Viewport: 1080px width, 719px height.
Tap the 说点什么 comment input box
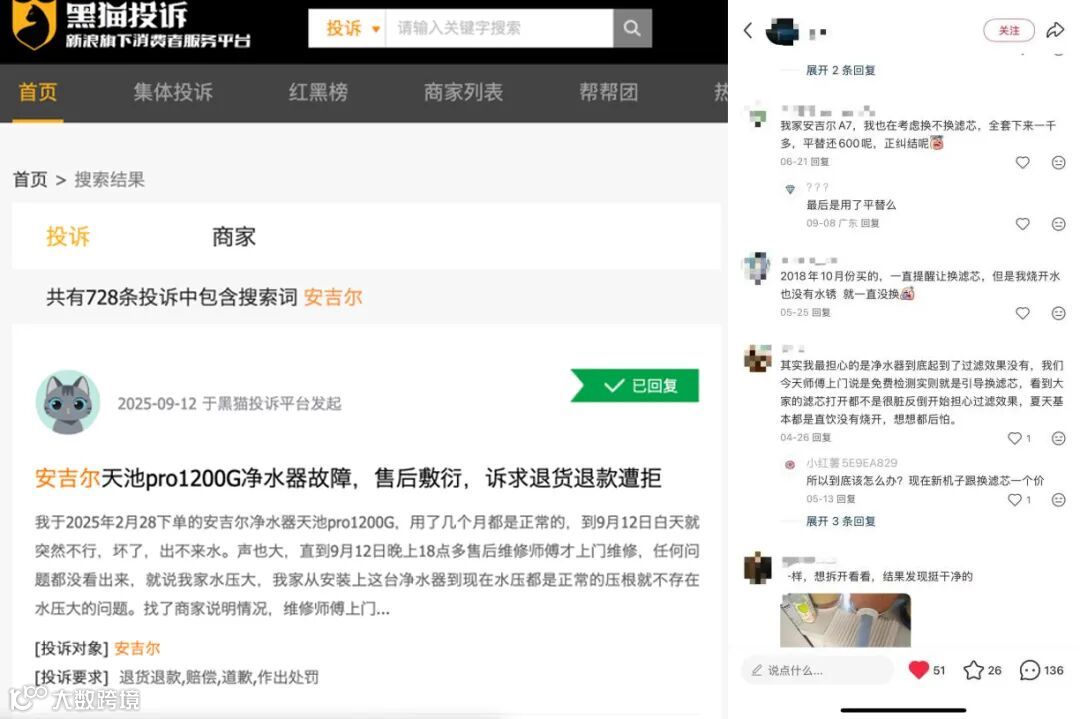(x=818, y=669)
